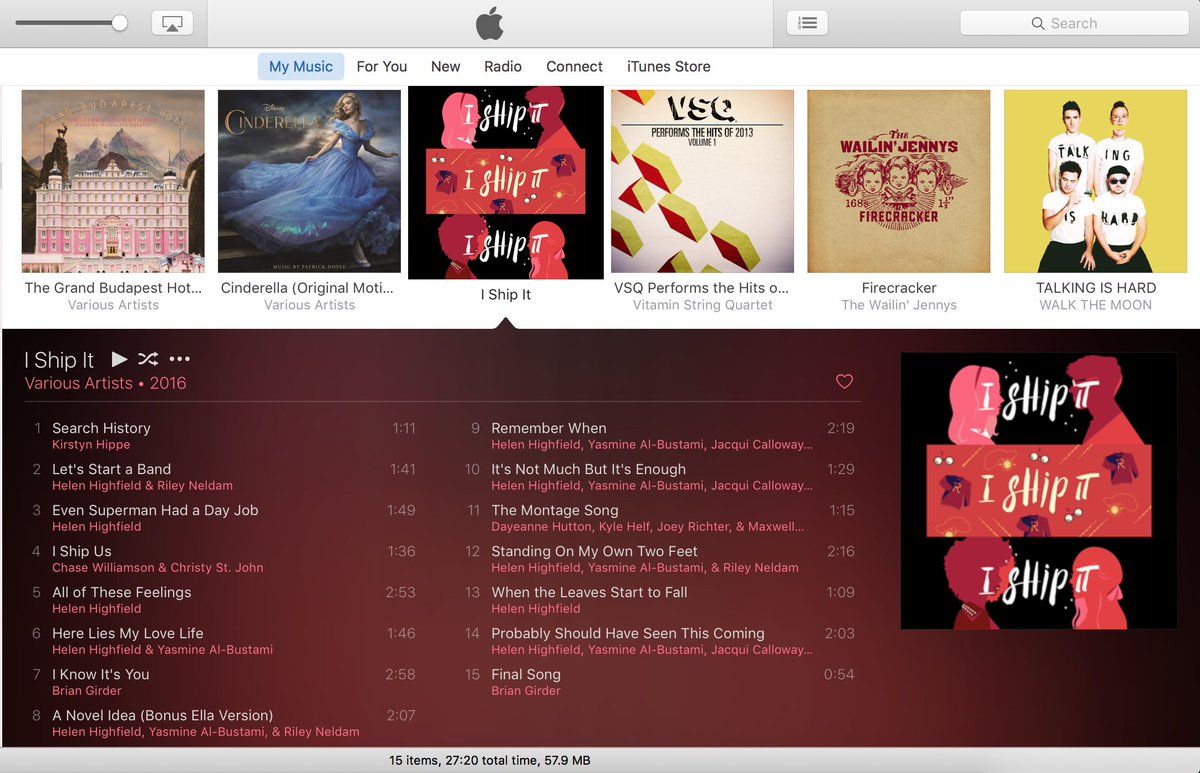Click the I Ship It heading in the detail panel

tap(59, 360)
